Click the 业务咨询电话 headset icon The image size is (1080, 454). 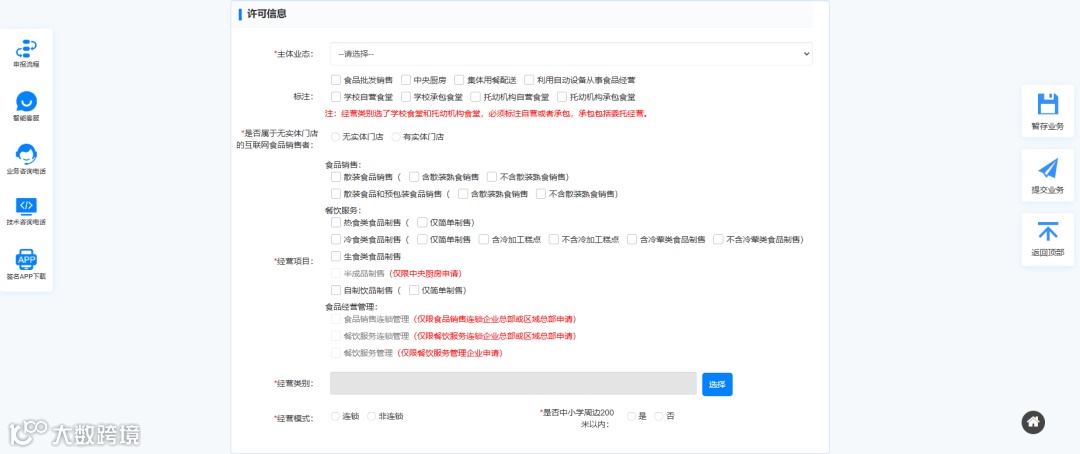click(x=26, y=154)
